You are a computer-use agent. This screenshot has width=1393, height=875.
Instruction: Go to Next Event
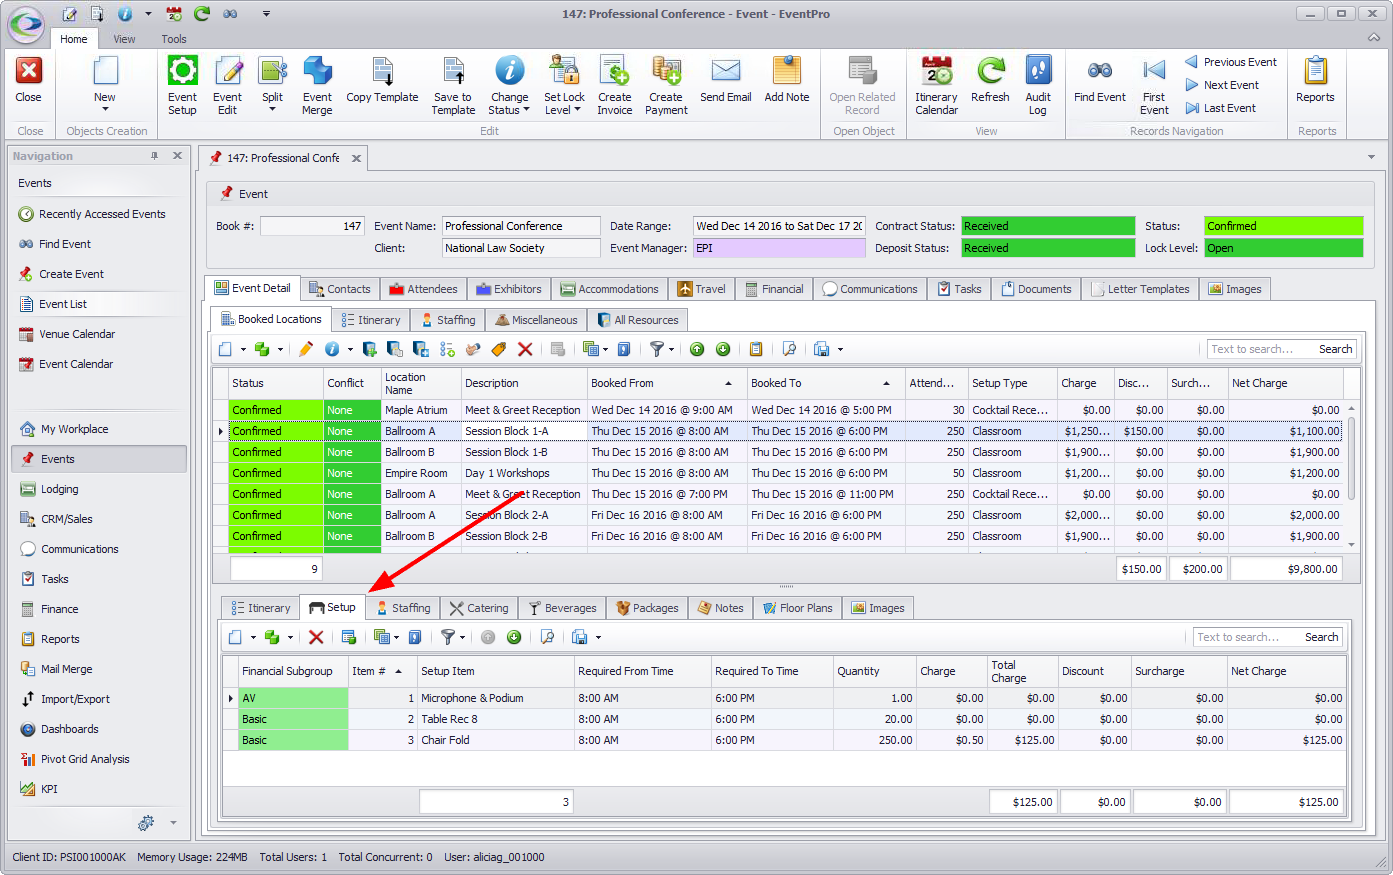coord(1222,85)
